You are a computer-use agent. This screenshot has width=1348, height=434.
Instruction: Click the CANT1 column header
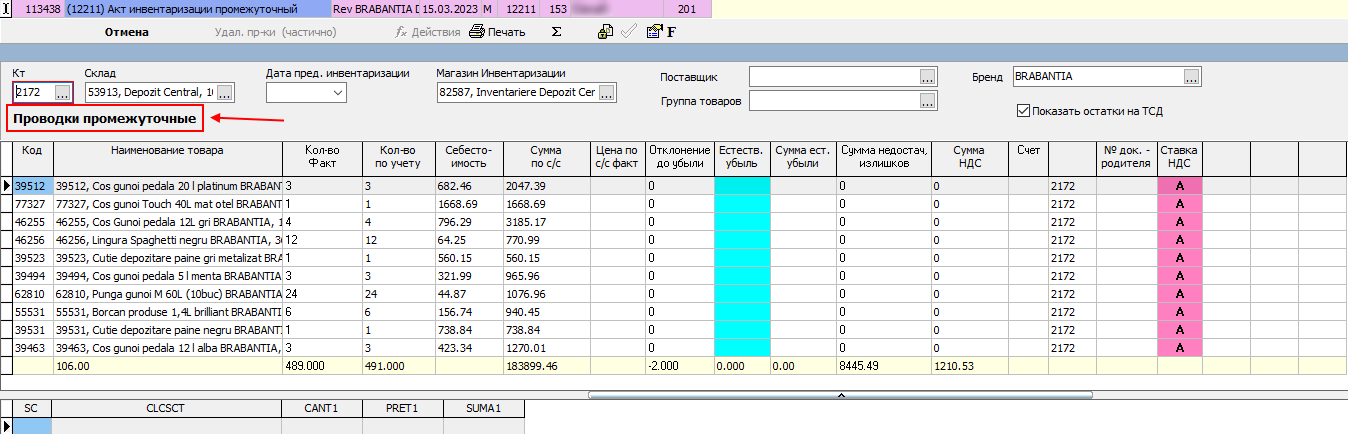pos(321,408)
